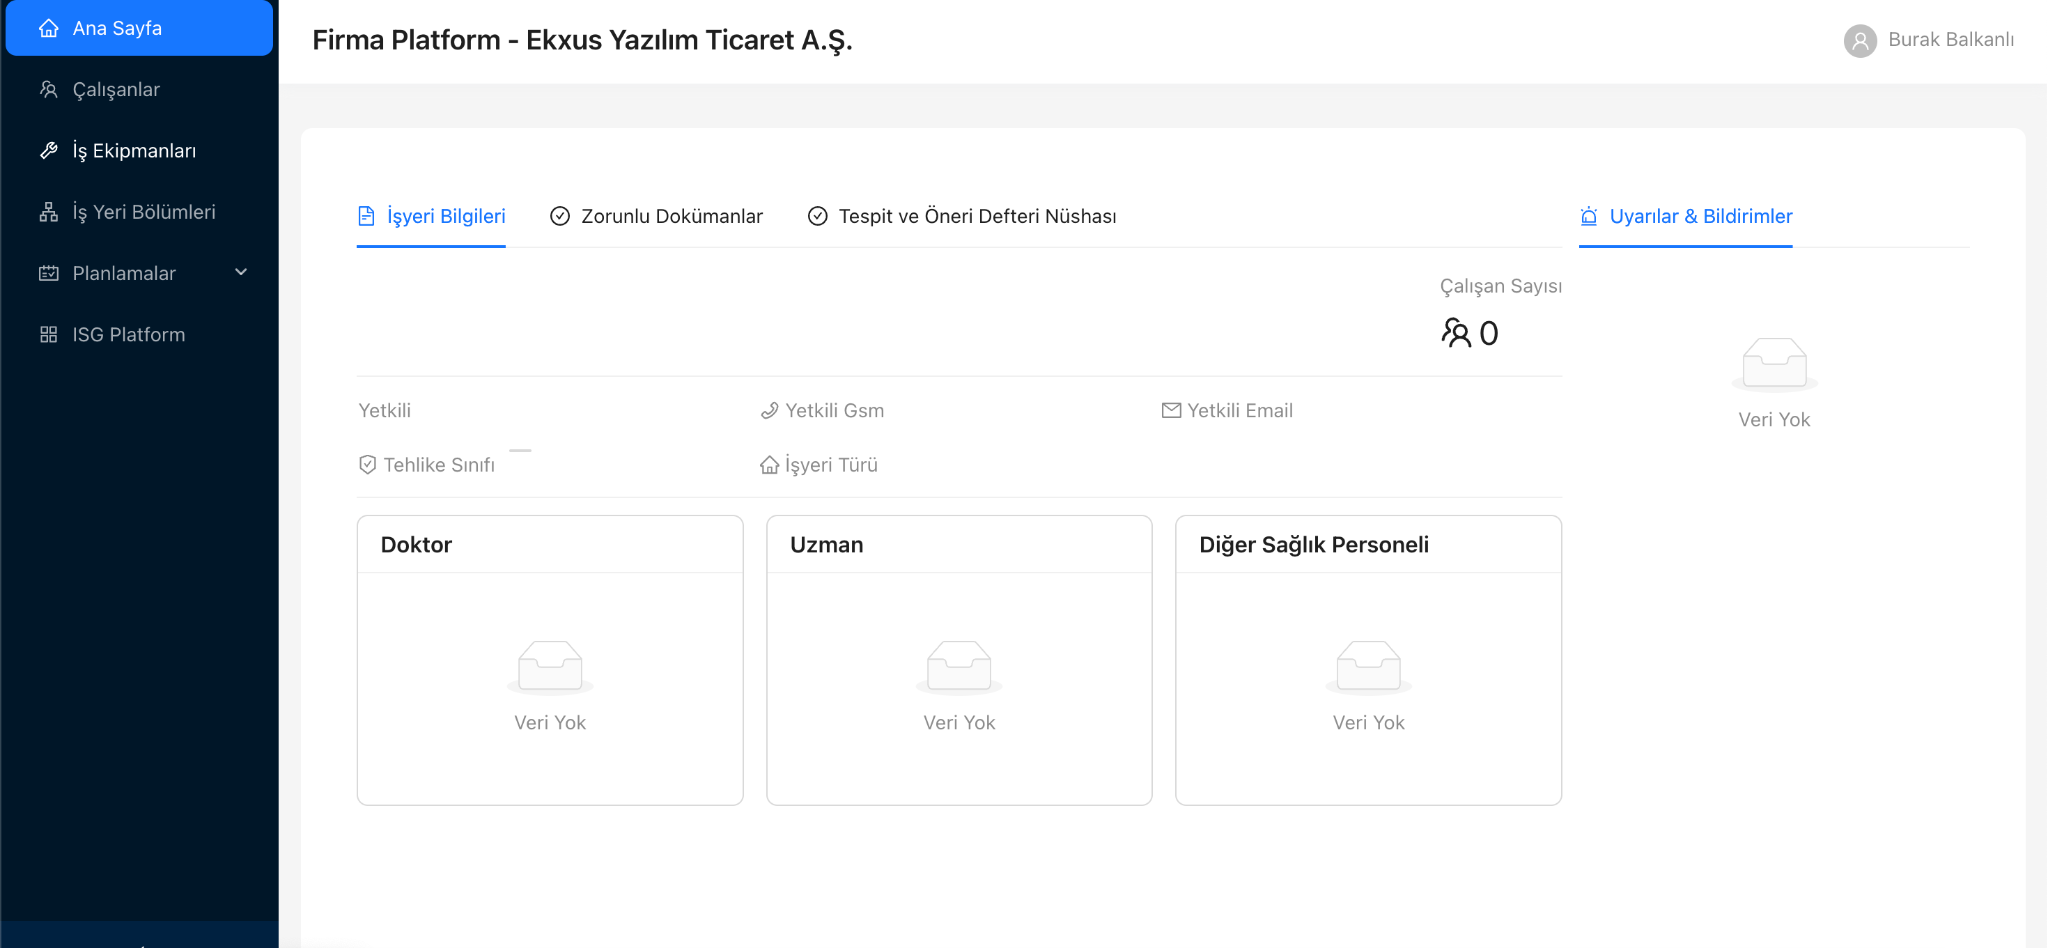
Task: Expand the Planlamalar submenu chevron
Action: click(240, 272)
